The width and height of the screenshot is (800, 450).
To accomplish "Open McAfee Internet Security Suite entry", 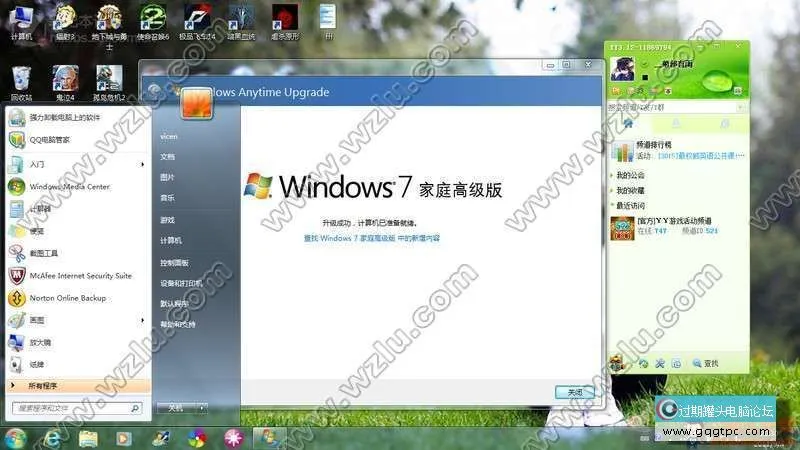I will (x=77, y=276).
